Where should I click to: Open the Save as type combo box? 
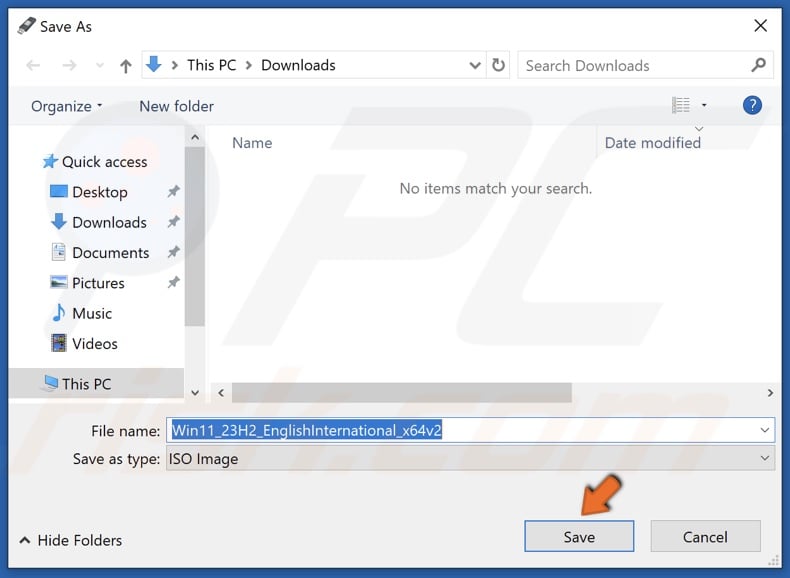(471, 458)
